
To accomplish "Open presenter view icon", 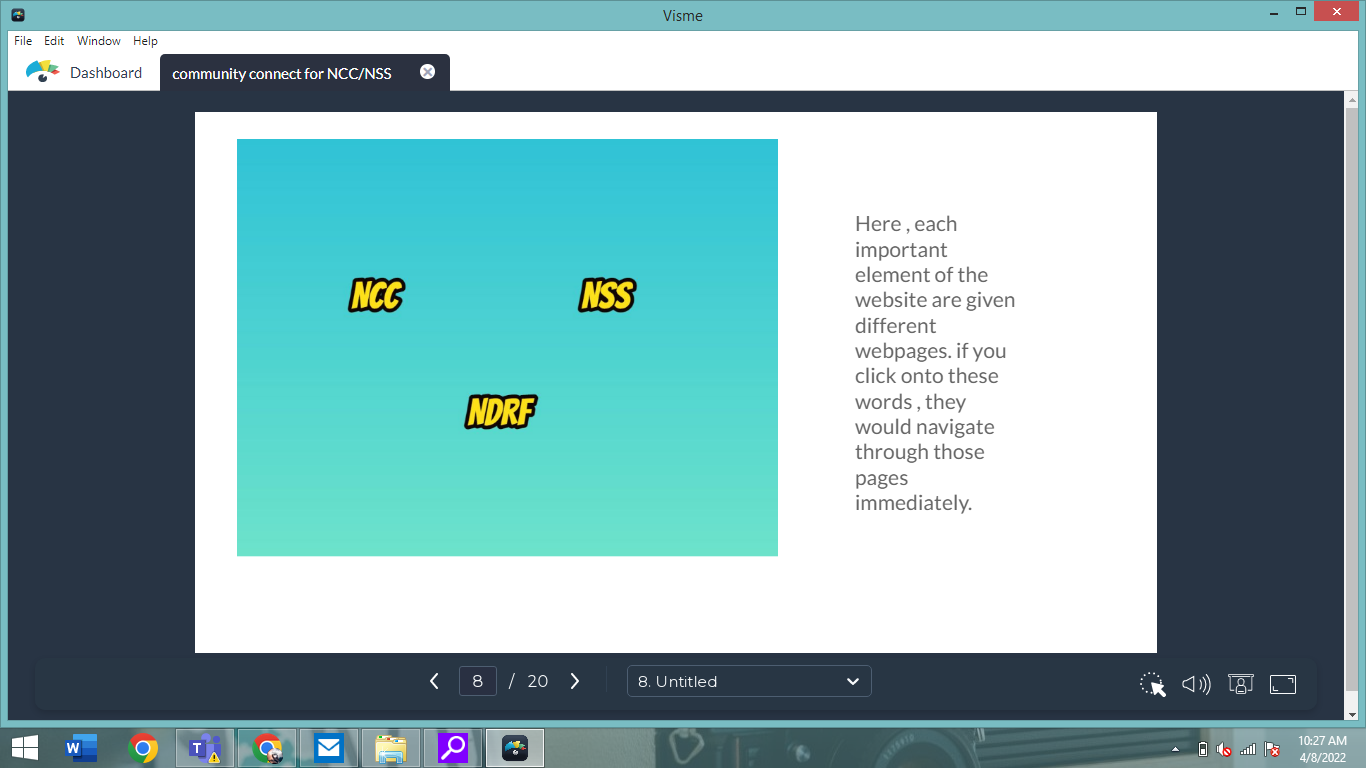I will pos(1240,684).
